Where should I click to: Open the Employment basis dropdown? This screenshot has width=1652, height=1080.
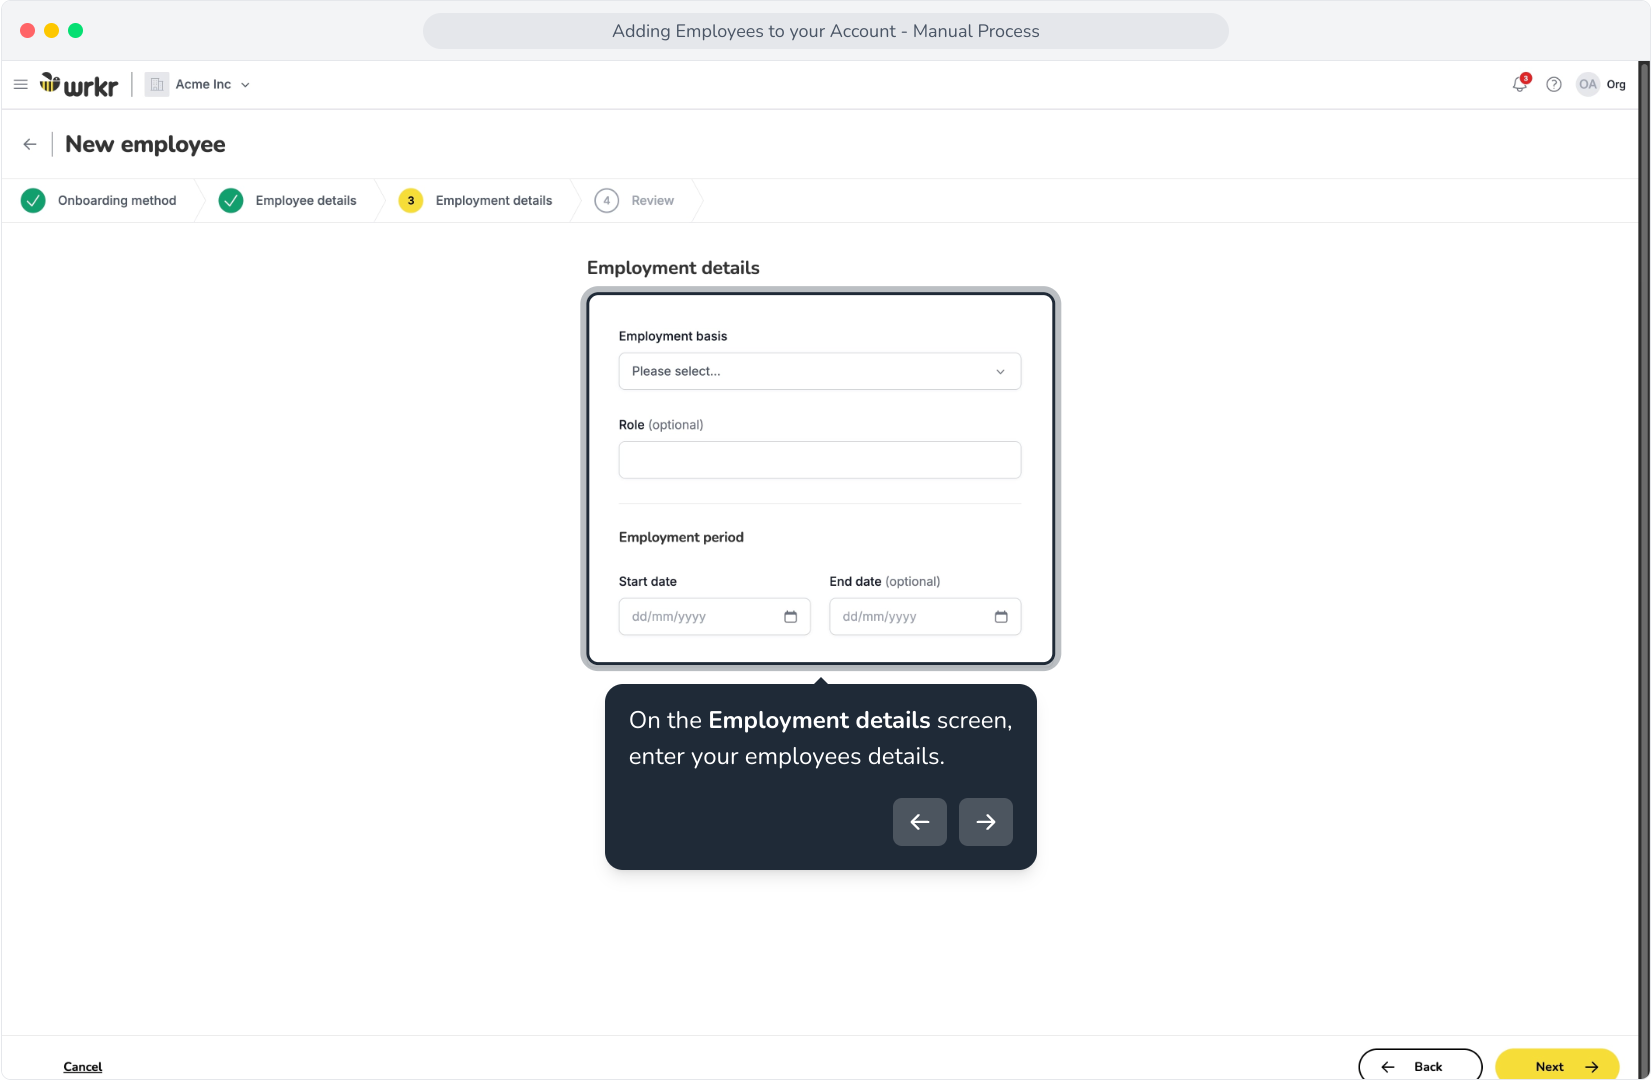pos(820,371)
